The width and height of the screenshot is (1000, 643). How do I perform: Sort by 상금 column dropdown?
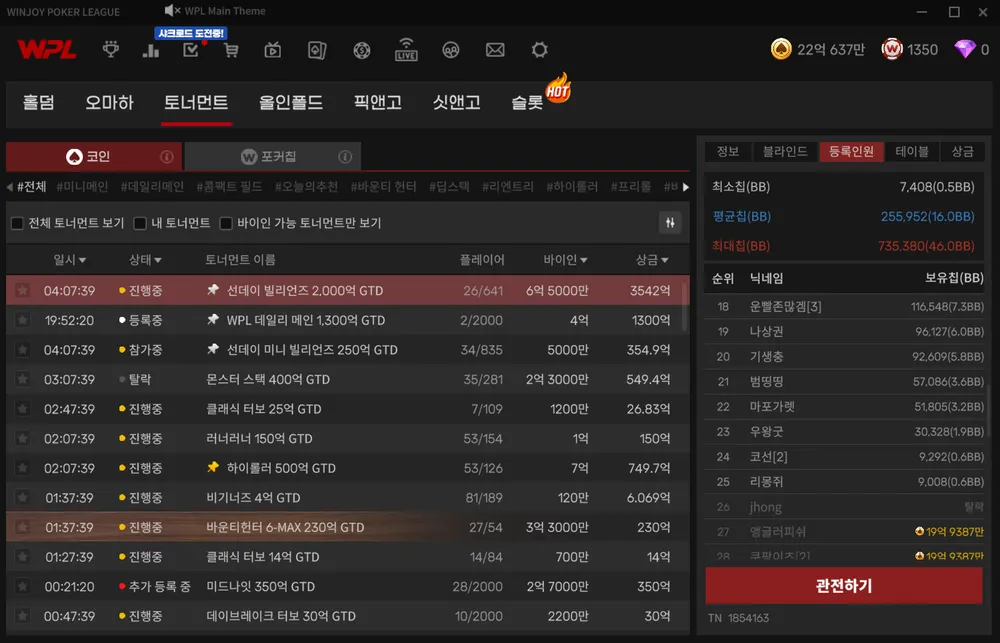coord(652,260)
